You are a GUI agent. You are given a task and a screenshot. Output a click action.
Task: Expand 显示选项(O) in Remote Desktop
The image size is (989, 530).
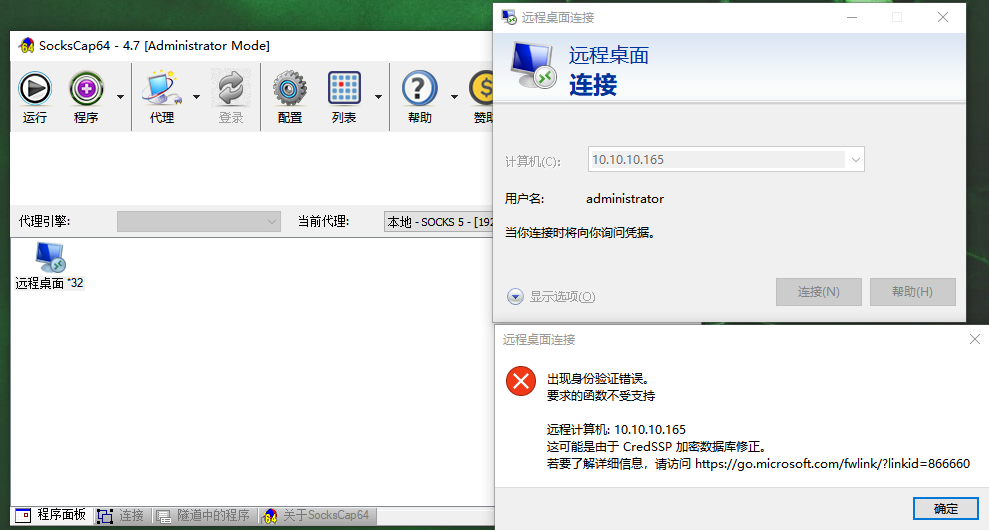551,297
